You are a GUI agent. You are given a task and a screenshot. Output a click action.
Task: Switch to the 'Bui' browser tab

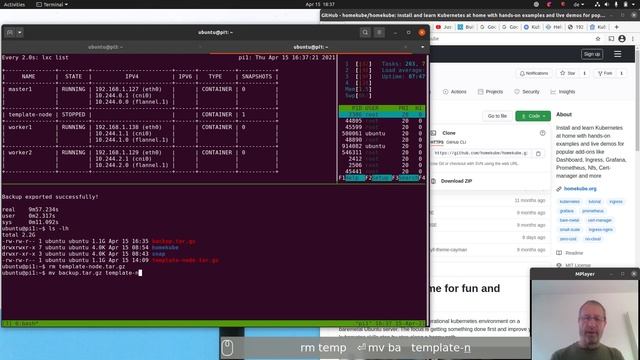tap(465, 27)
